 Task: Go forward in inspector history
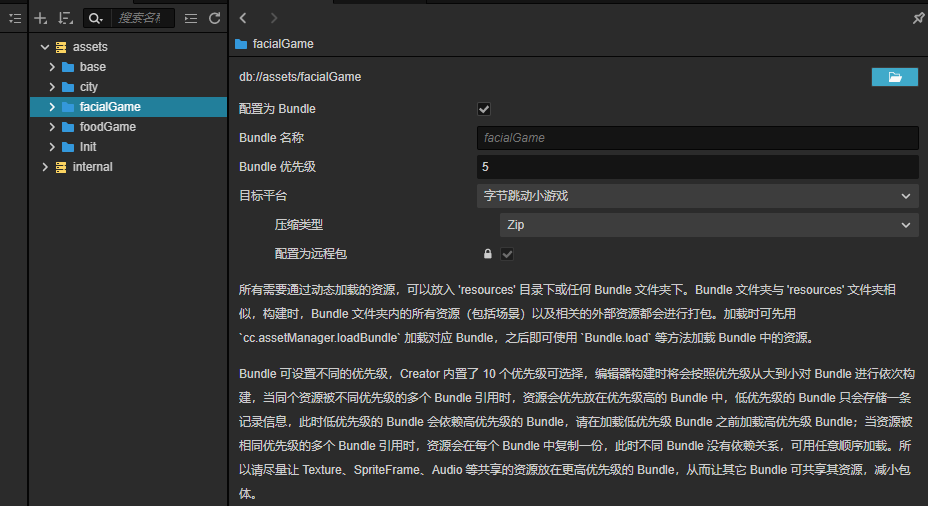[273, 18]
